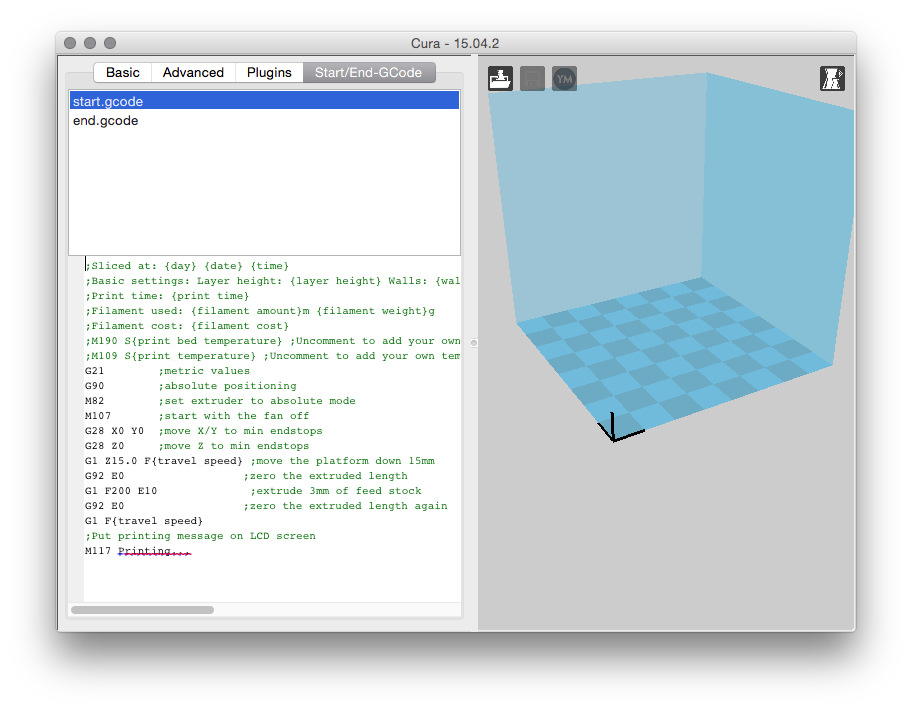912x712 pixels.
Task: Select end.gcode in the list
Action: (265, 120)
